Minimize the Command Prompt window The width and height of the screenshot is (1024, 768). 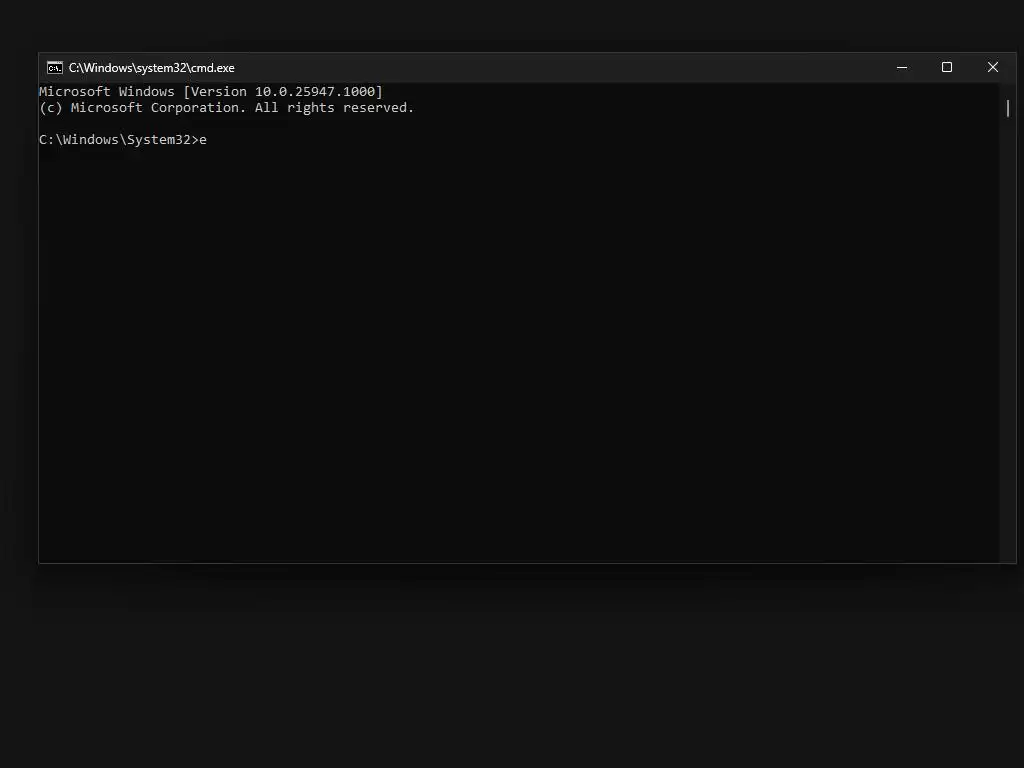902,67
